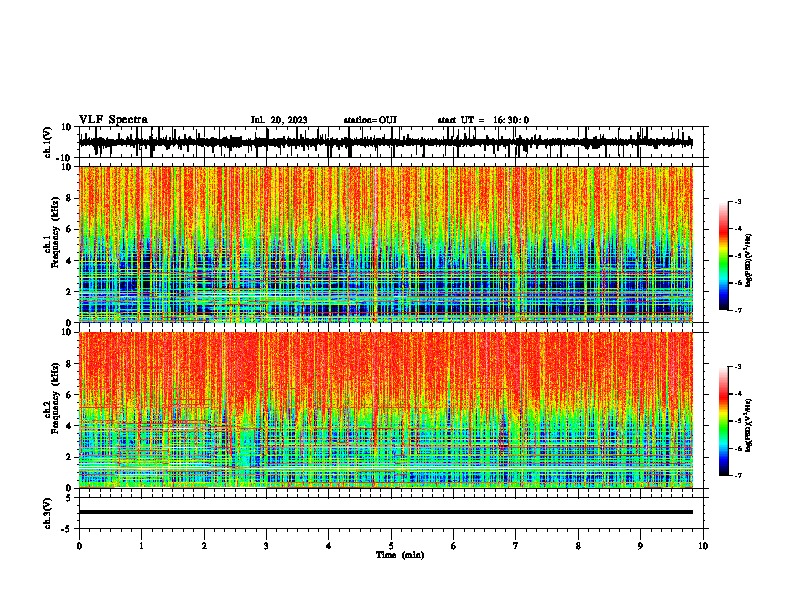Viewport: 792px width, 612px height.
Task: Click the "6" kHz tick on ch.1 spectrogram
Action: point(69,229)
